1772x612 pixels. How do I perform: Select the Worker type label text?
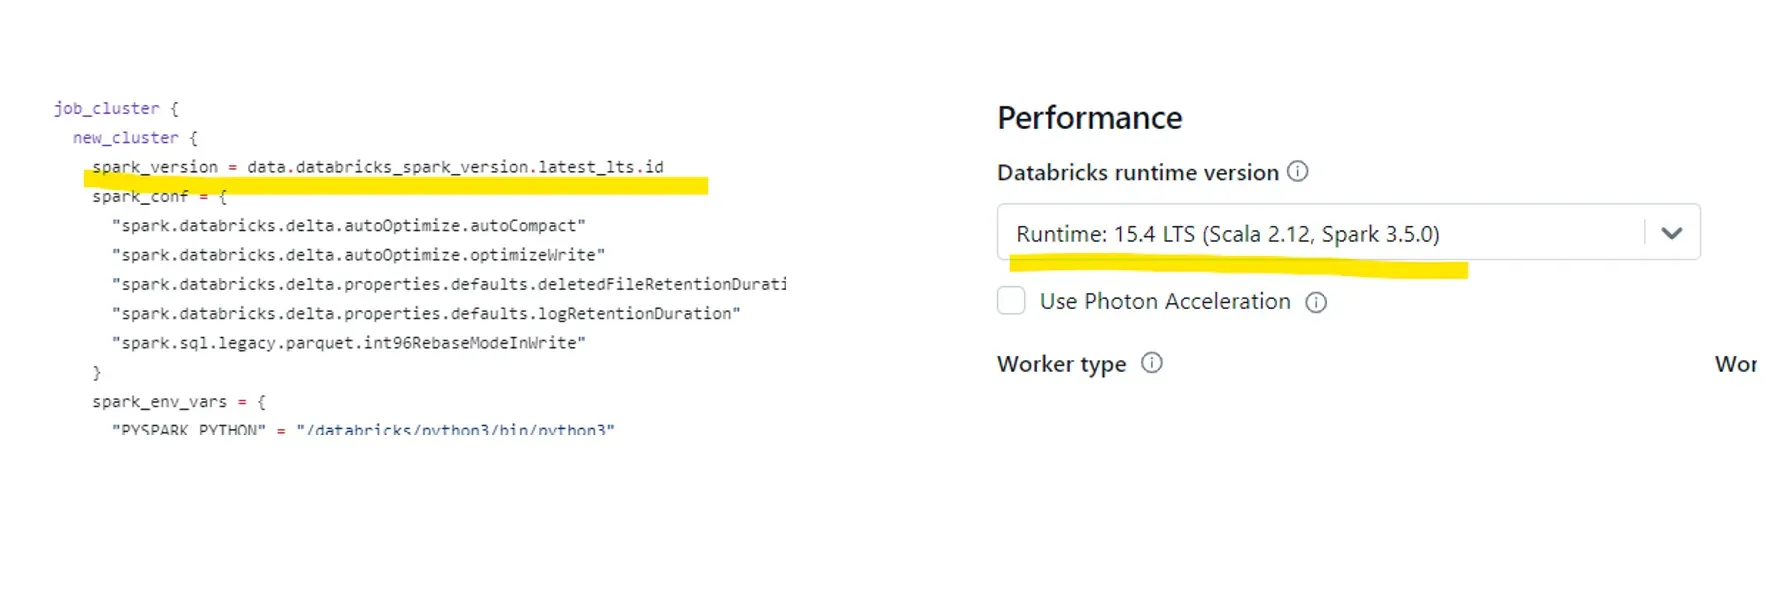1061,364
